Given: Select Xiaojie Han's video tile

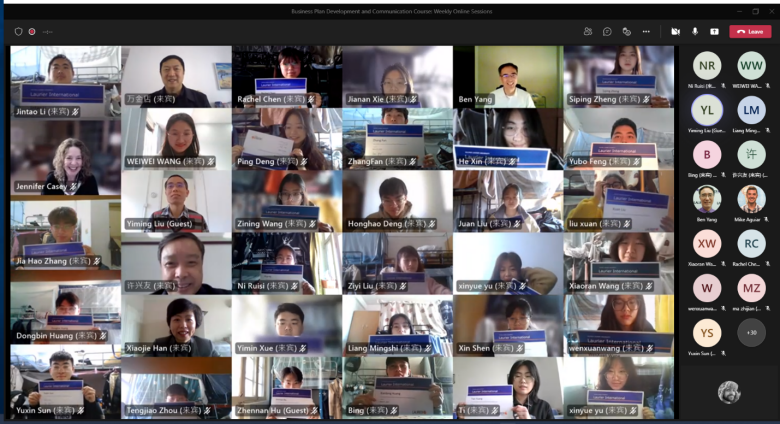Looking at the screenshot, I should click(176, 325).
